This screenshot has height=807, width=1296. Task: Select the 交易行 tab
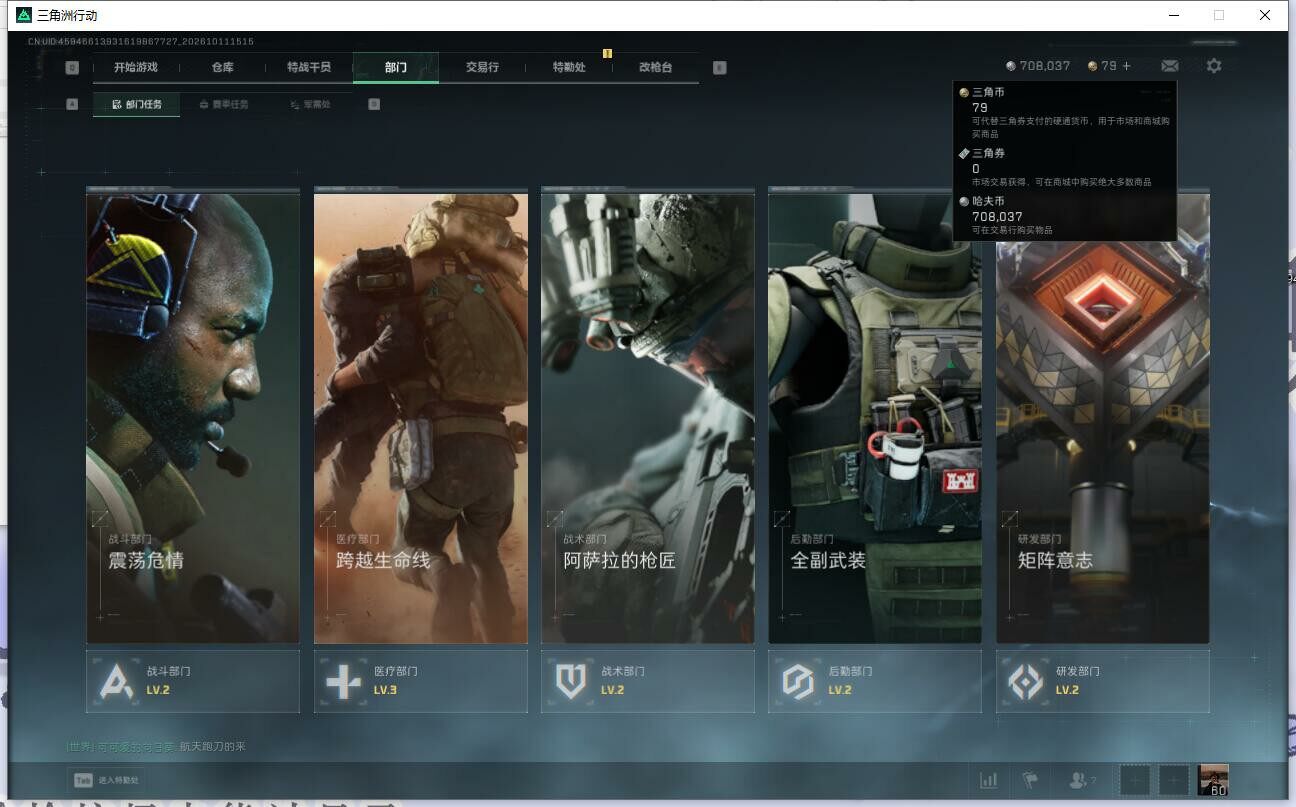click(x=482, y=68)
